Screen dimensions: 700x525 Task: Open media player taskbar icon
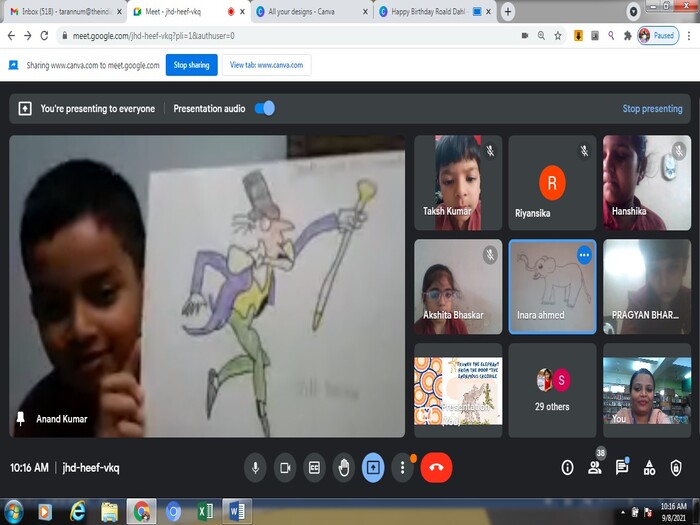coord(45,512)
